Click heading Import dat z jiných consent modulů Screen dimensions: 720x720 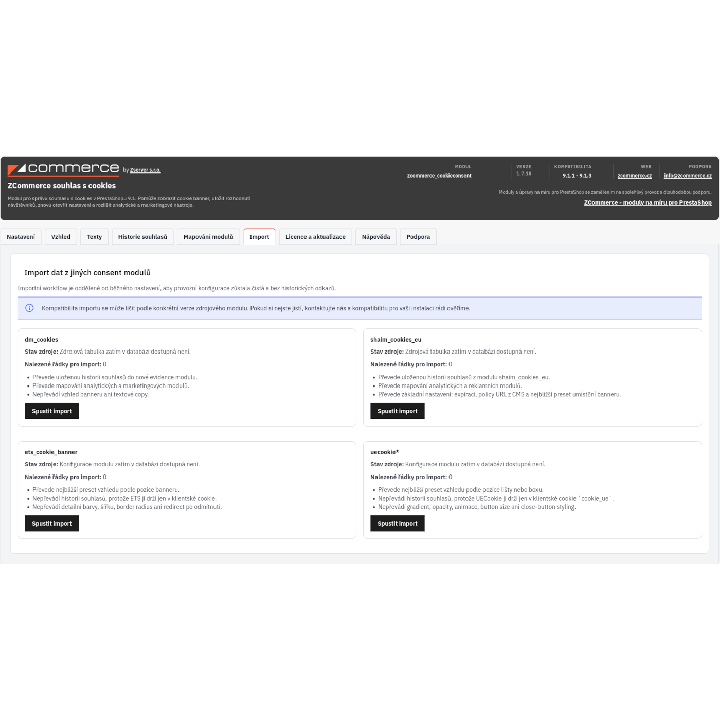tap(87, 272)
